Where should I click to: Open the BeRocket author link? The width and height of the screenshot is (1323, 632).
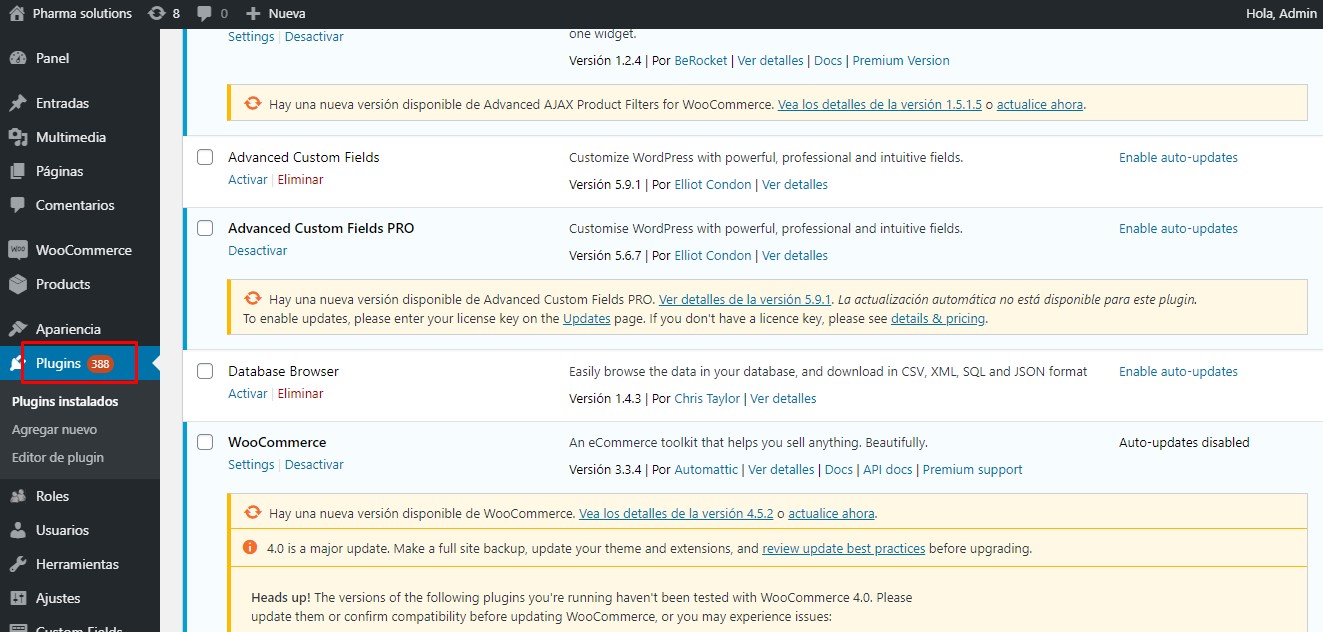coord(701,61)
